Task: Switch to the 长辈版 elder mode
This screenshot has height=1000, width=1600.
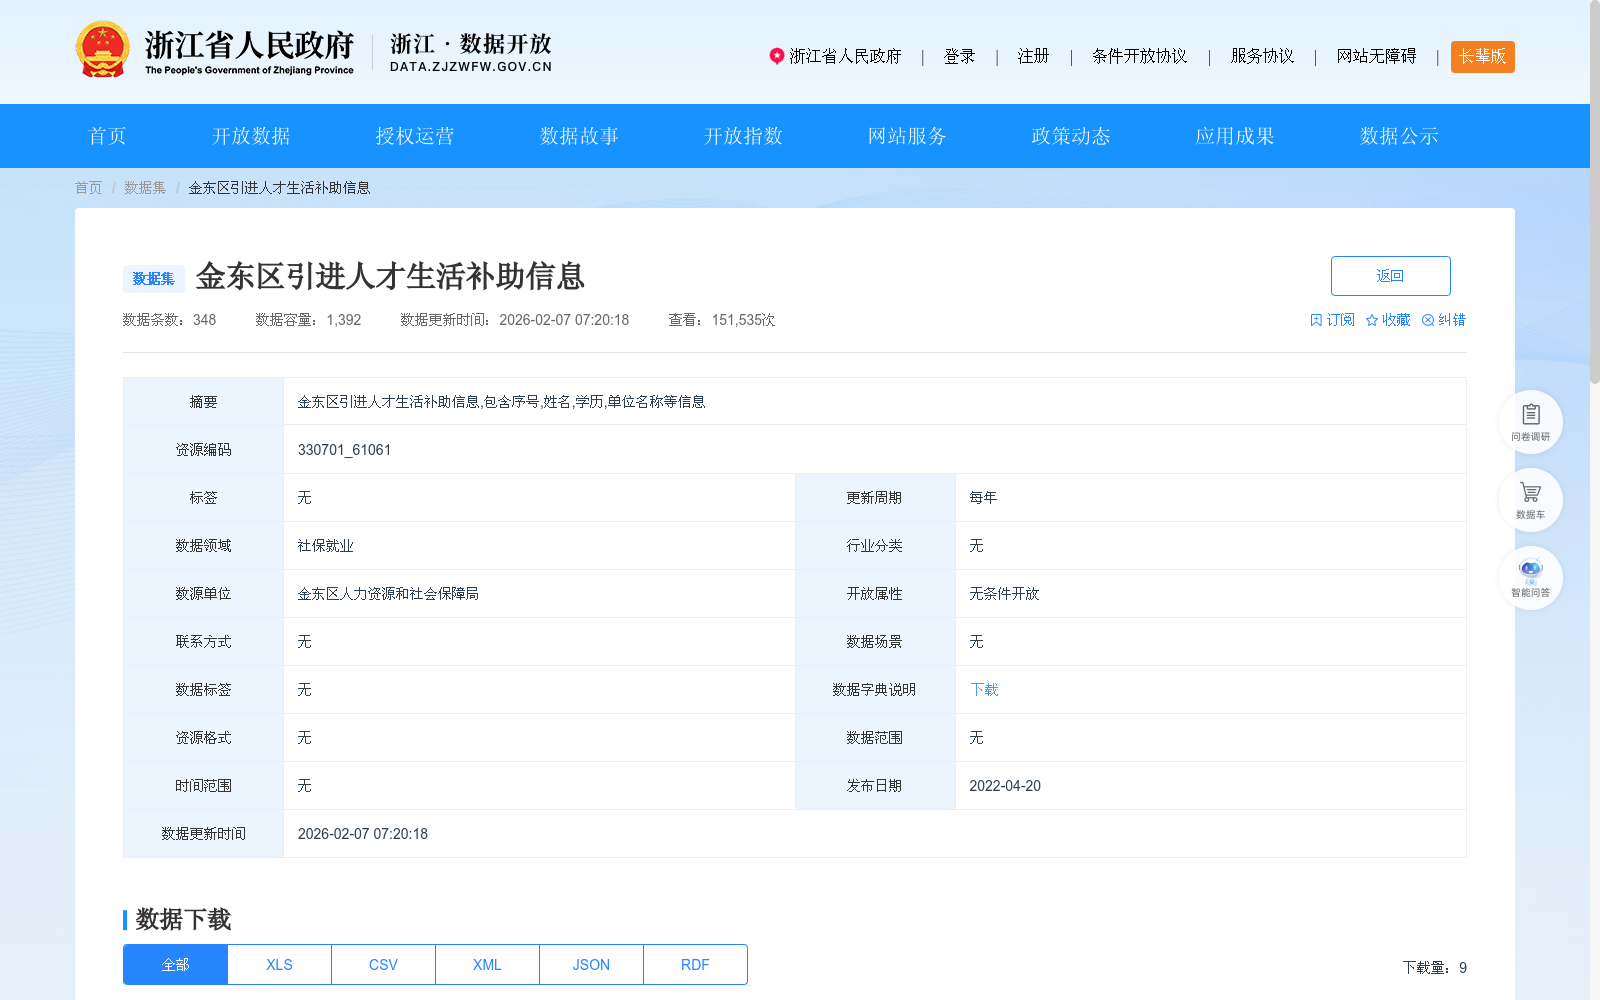Action: pos(1482,57)
